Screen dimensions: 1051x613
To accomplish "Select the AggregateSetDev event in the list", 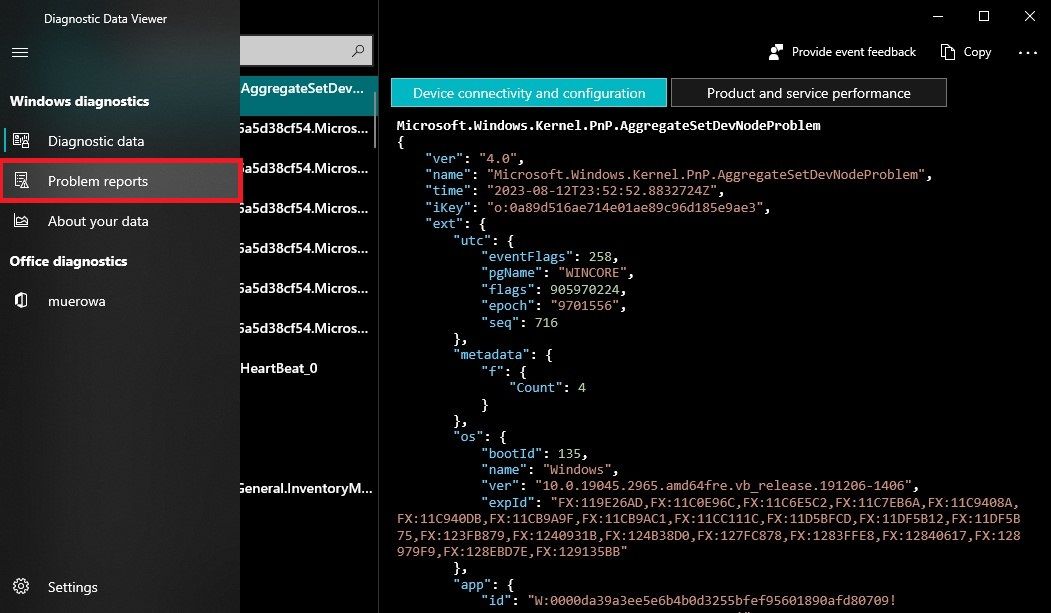I will (x=305, y=88).
